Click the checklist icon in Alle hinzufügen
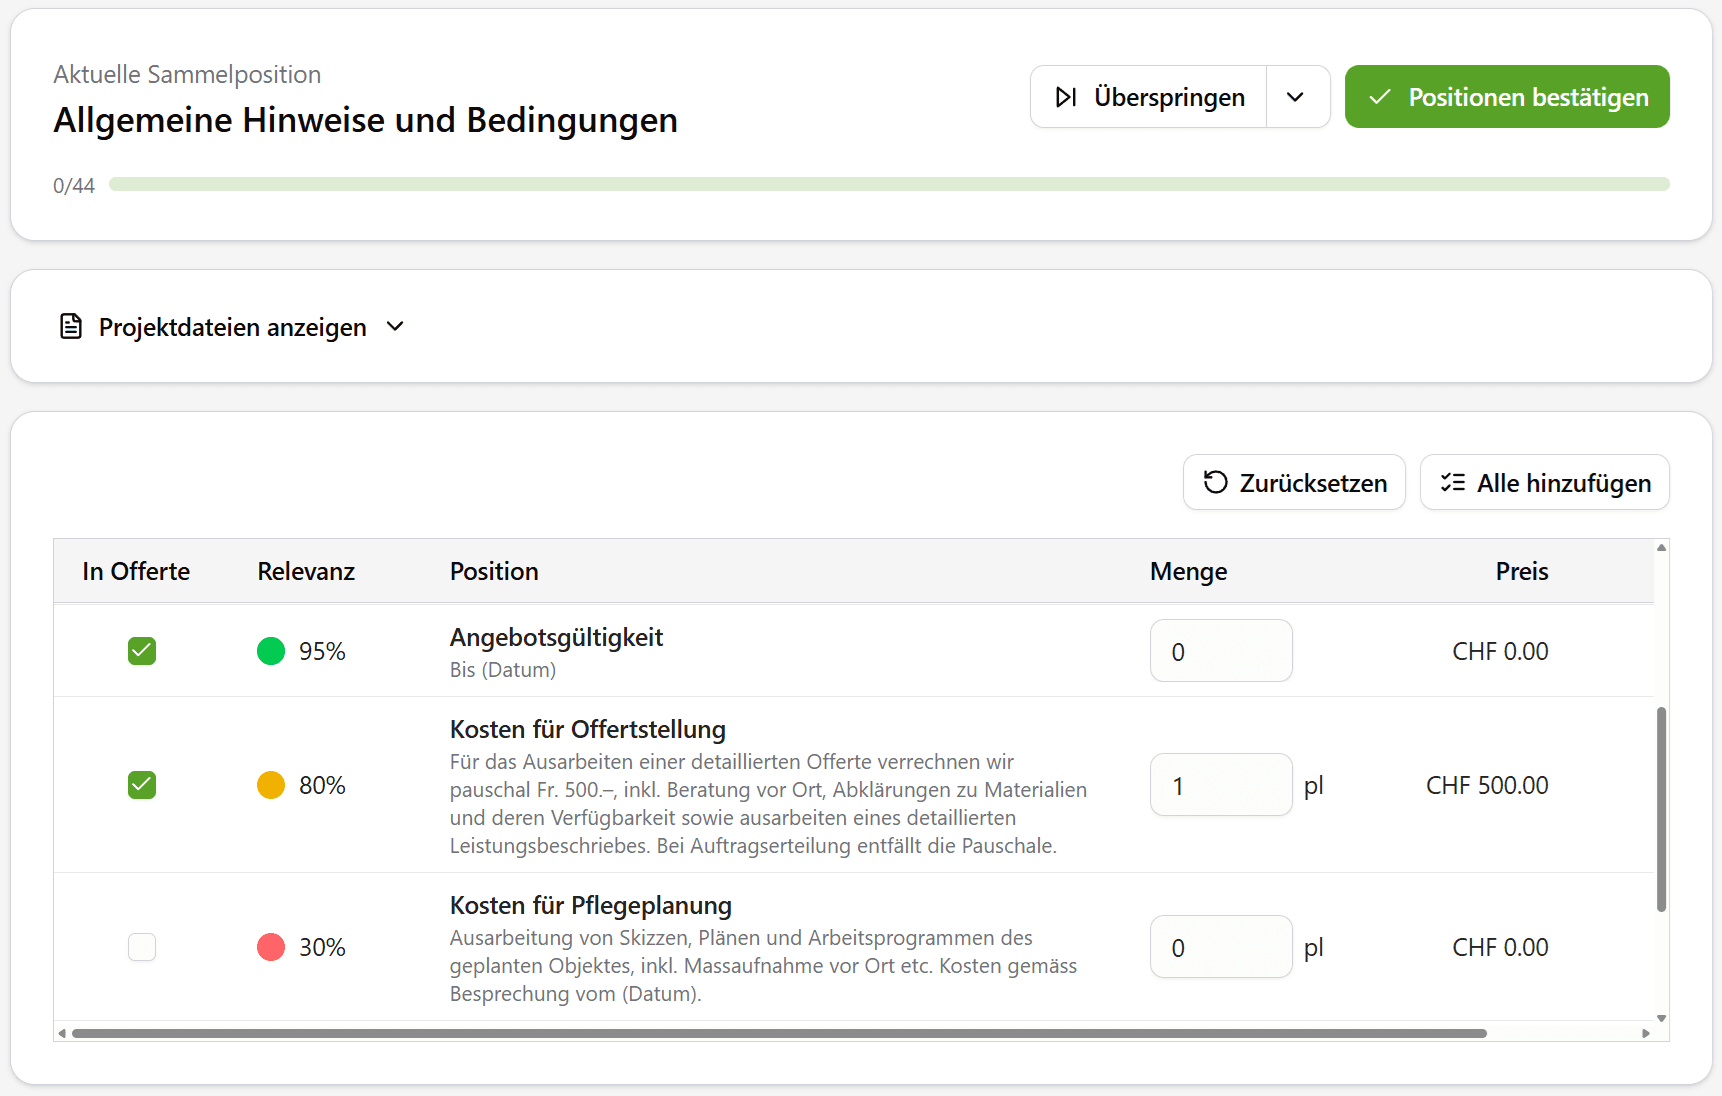This screenshot has height=1096, width=1722. [1453, 482]
